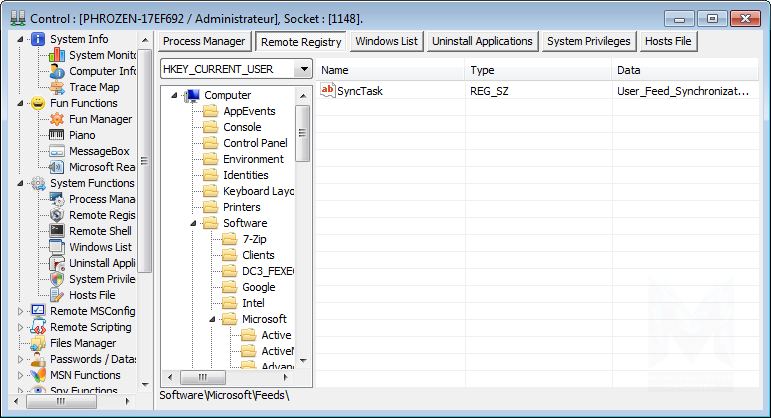Image resolution: width=771 pixels, height=418 pixels.
Task: Switch to the Process Manager tab
Action: [204, 41]
